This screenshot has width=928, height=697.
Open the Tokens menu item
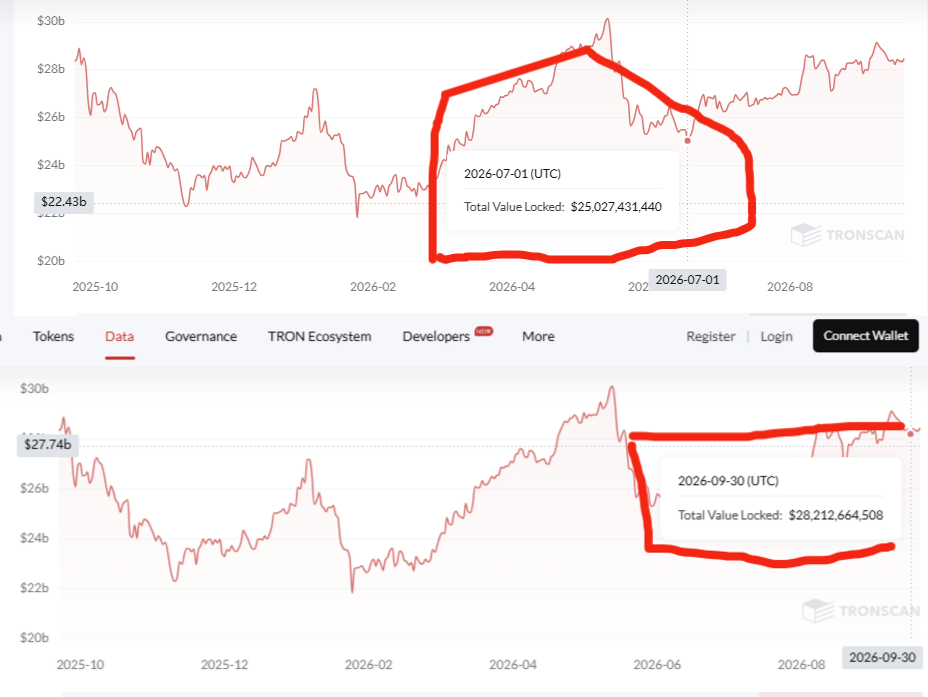coord(53,336)
